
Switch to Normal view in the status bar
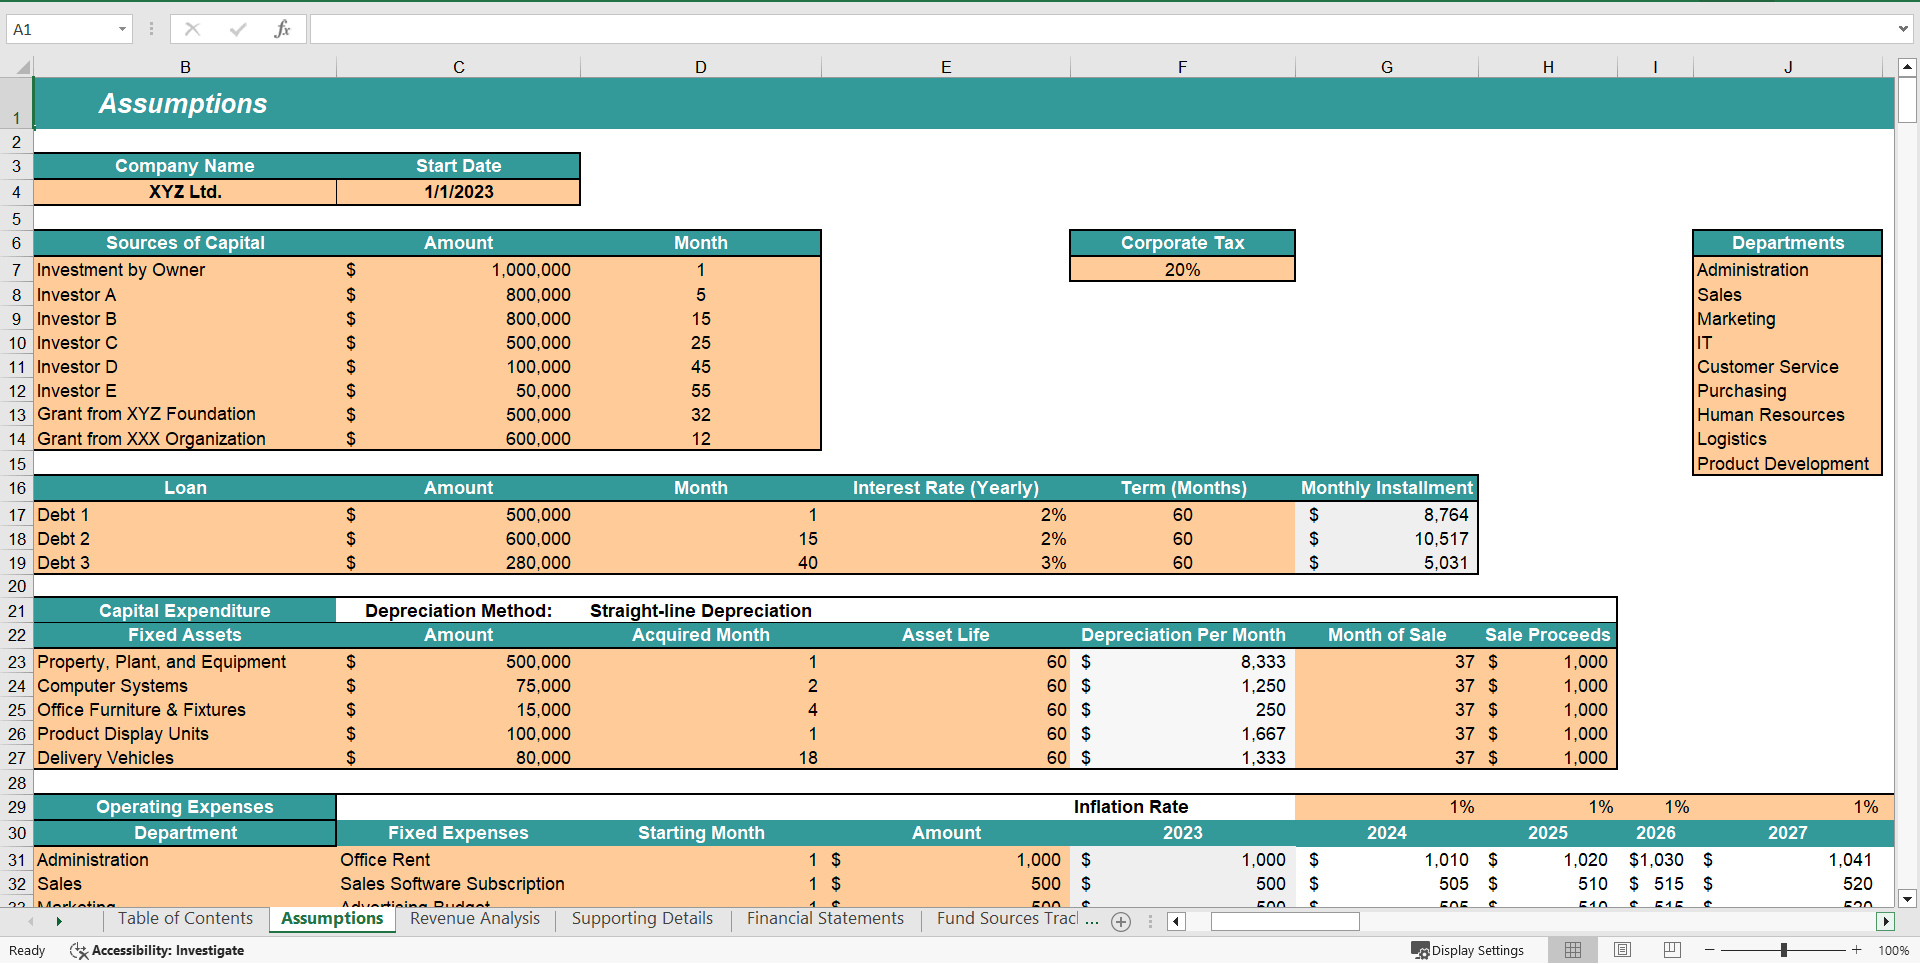tap(1572, 950)
